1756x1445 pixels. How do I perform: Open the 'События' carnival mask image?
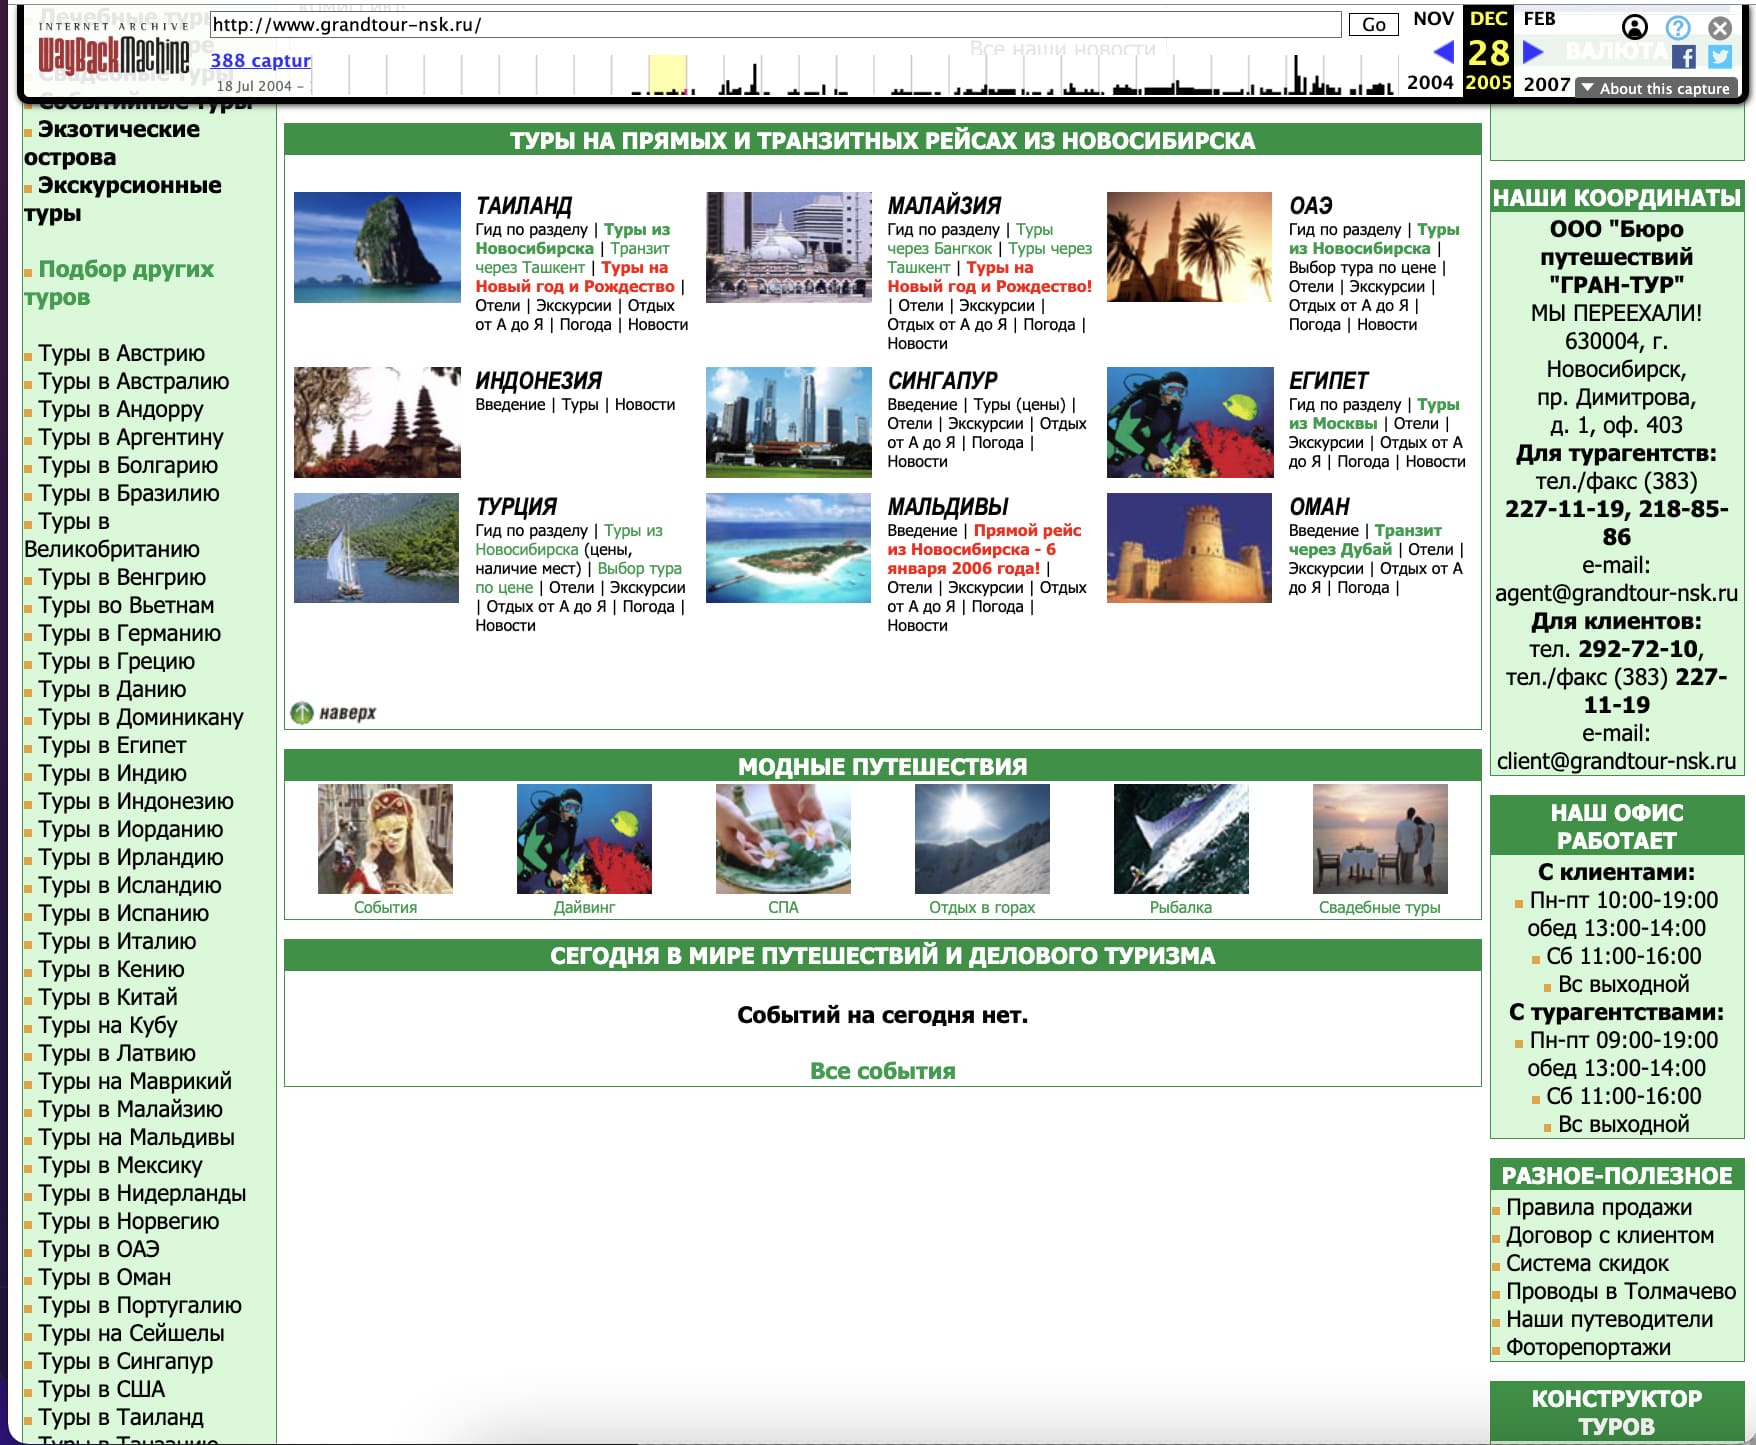[385, 839]
